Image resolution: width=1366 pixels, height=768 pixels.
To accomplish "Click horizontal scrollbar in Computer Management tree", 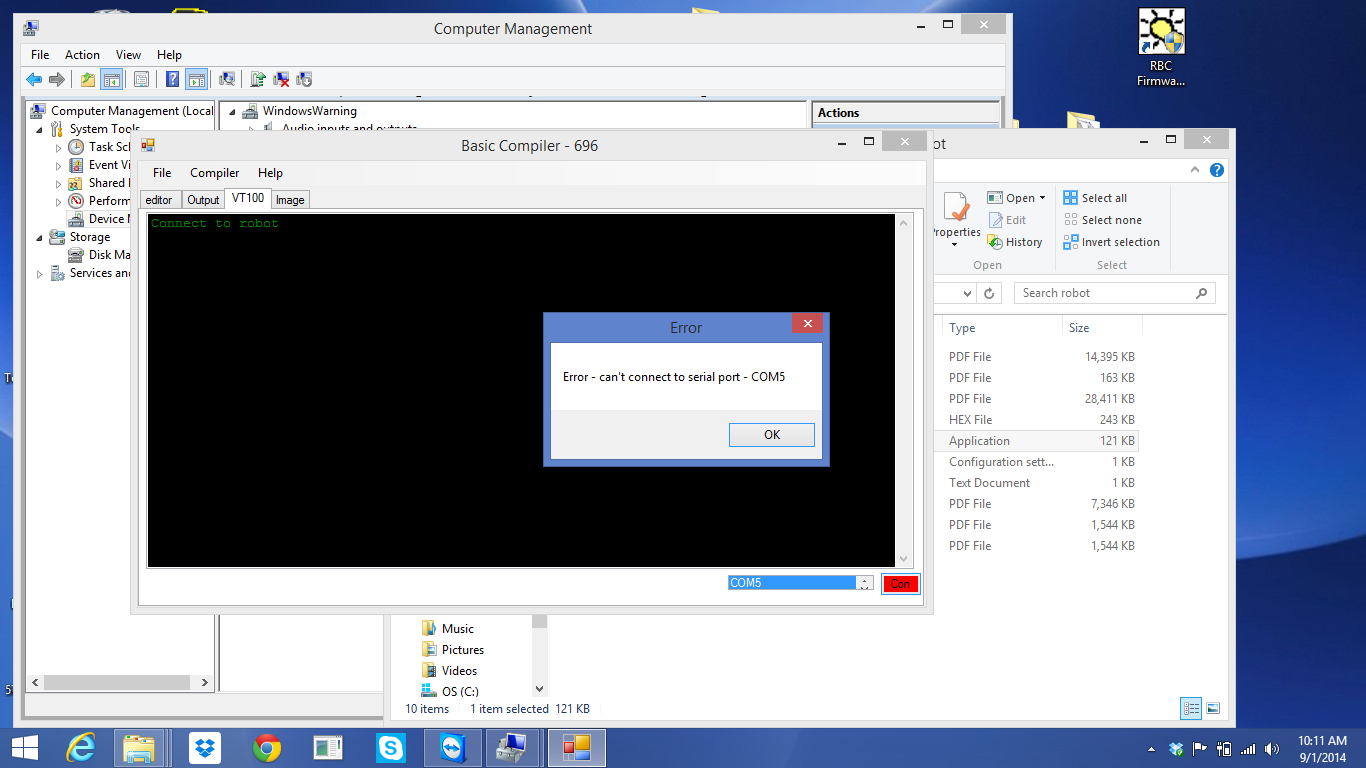I will pyautogui.click(x=118, y=683).
